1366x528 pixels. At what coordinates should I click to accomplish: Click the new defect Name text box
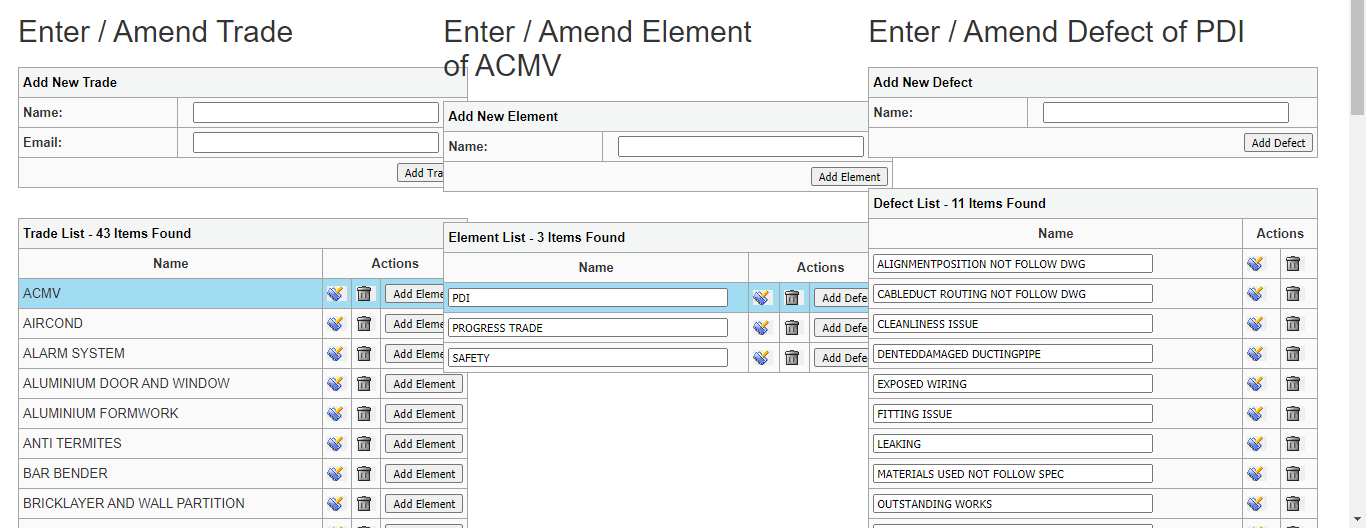tap(1165, 113)
